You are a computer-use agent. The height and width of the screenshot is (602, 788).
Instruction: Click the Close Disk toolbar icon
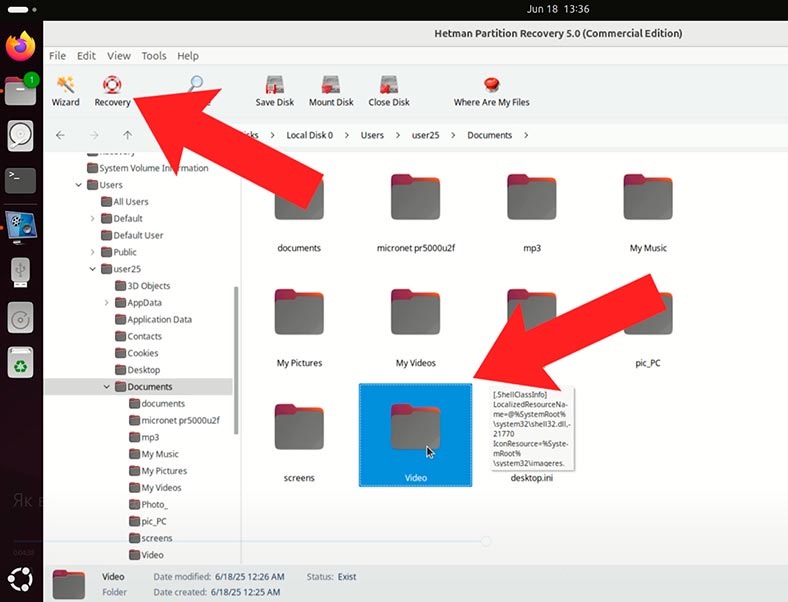tap(388, 91)
